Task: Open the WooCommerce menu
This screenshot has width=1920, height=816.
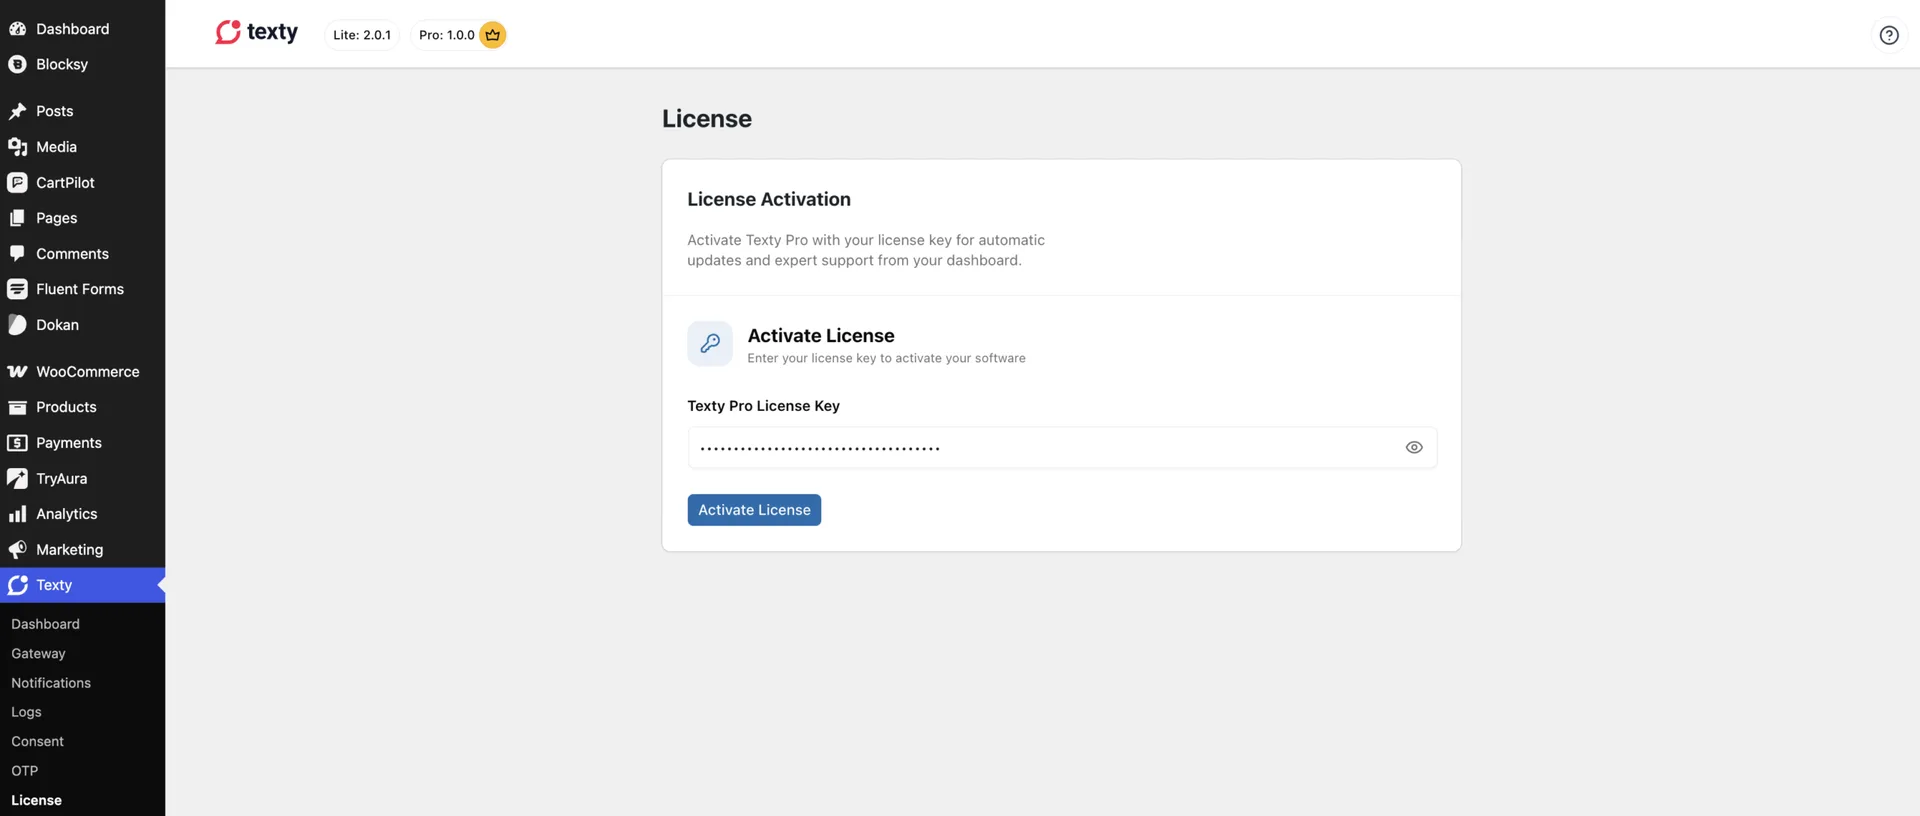Action: (x=88, y=371)
